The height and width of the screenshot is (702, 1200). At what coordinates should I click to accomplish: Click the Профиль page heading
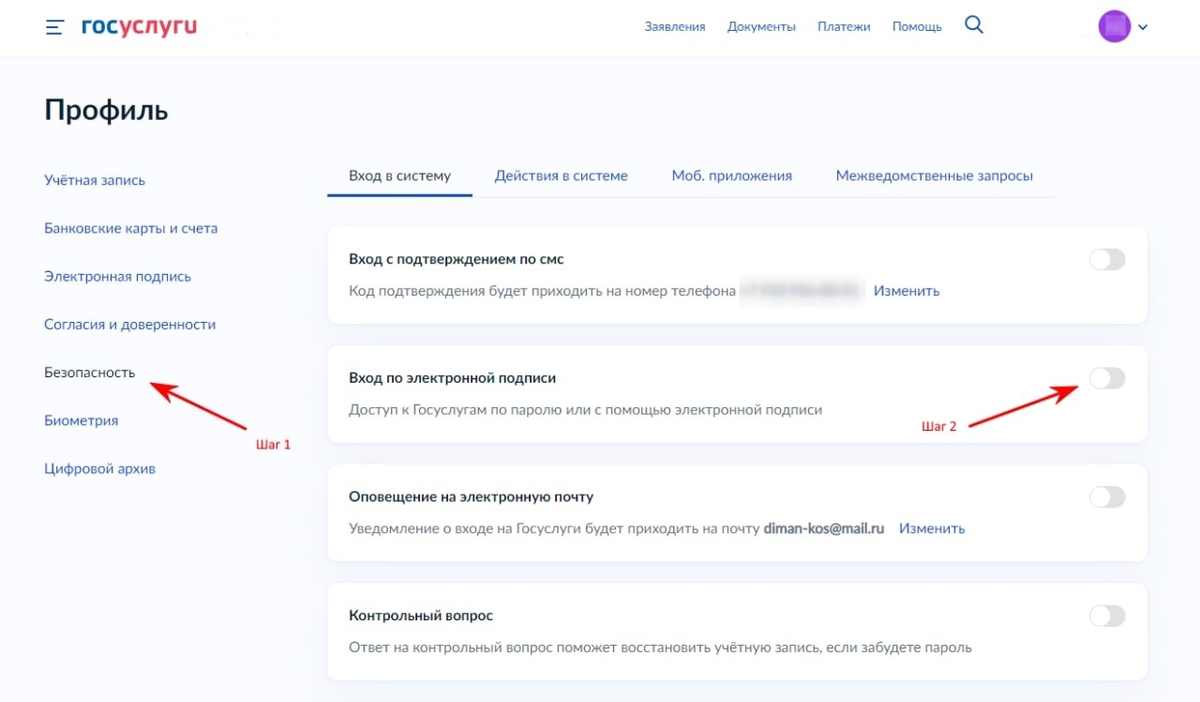point(106,110)
